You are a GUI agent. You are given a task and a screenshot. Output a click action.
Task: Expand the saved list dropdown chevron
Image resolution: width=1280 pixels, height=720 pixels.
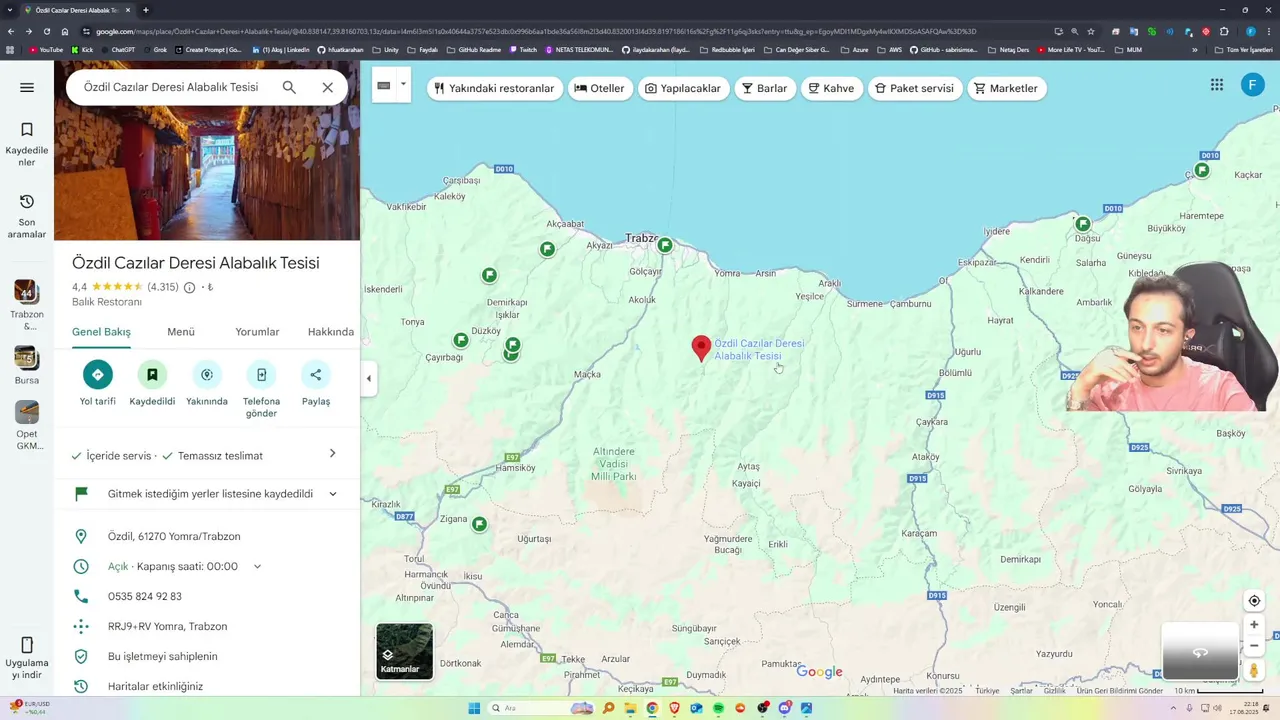point(333,494)
